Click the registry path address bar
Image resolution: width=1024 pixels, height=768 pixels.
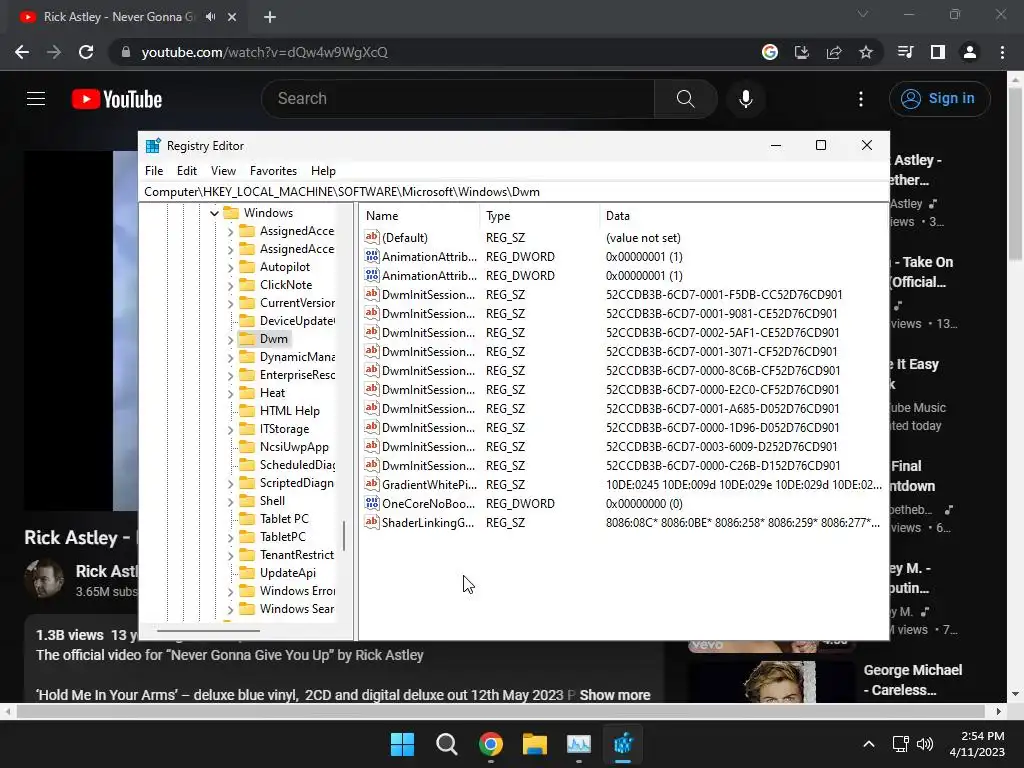tap(514, 192)
